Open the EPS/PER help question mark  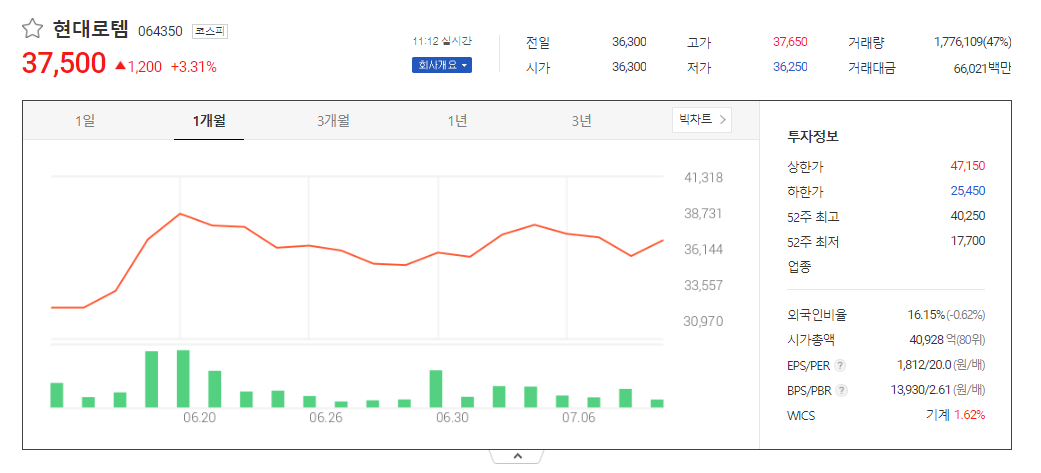[x=840, y=365]
